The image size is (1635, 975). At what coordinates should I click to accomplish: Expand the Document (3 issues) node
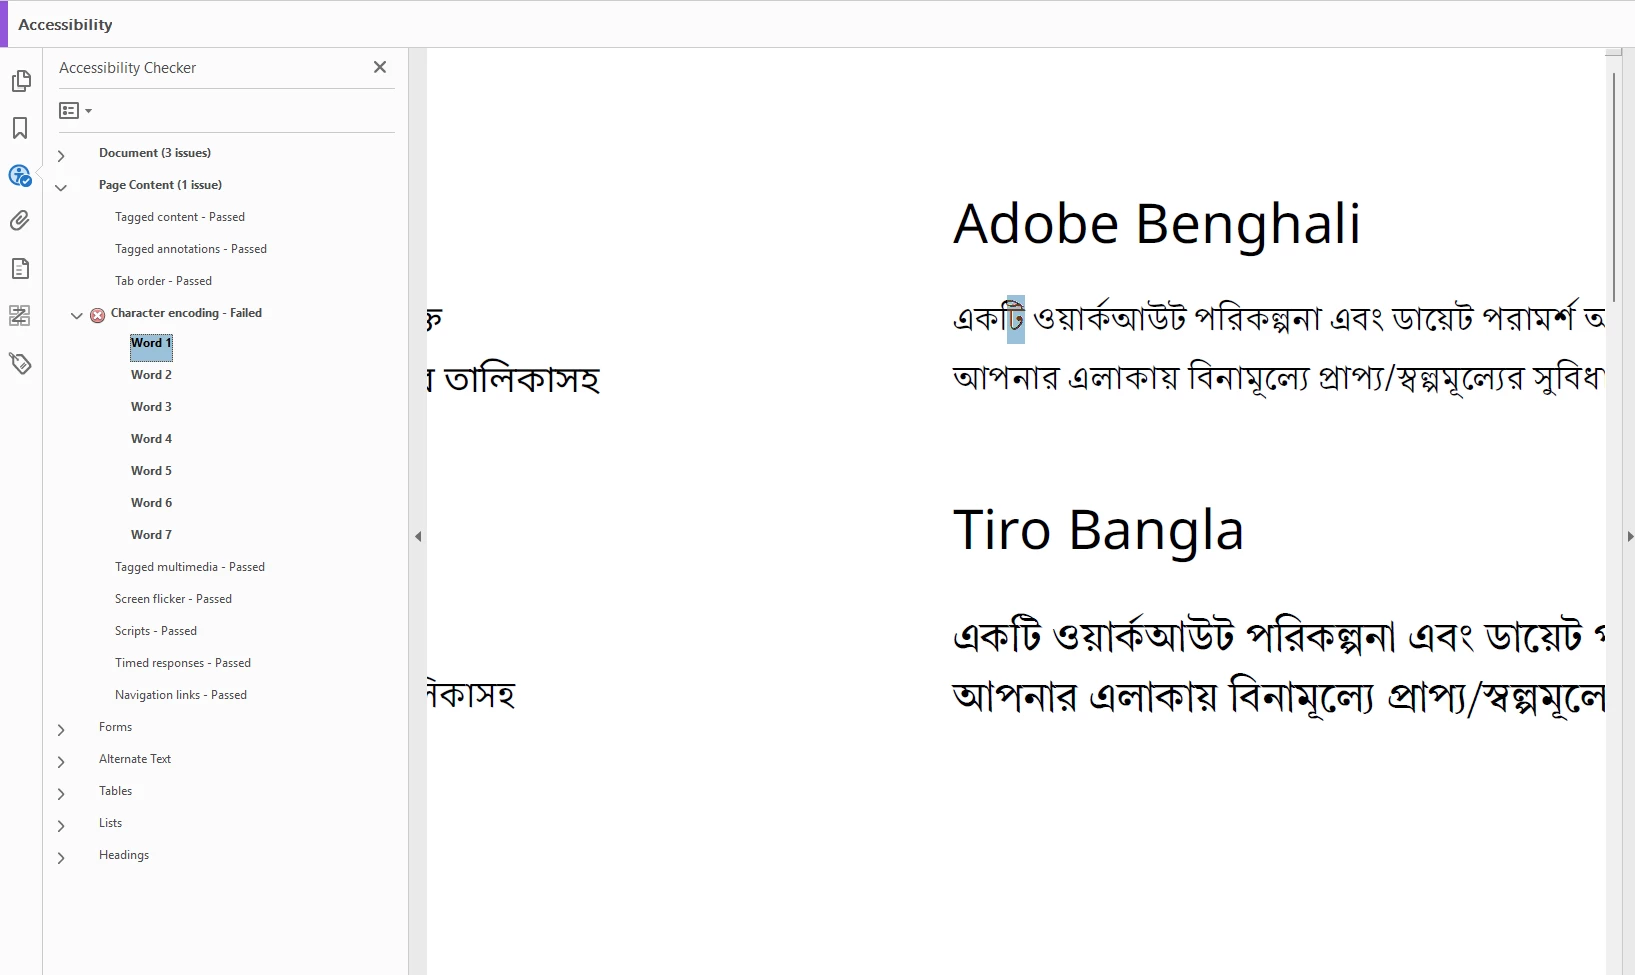pos(61,156)
